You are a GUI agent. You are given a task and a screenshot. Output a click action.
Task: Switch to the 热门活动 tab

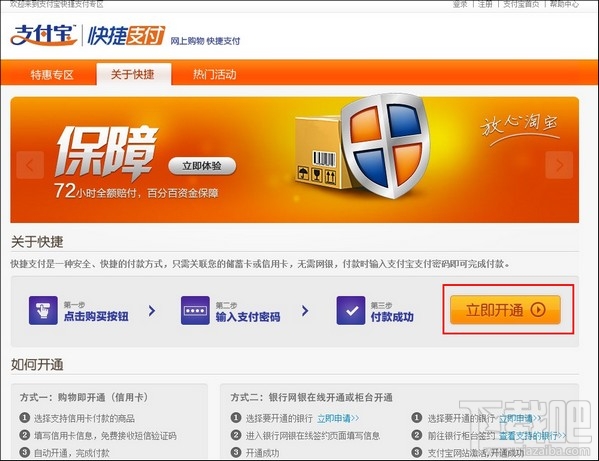214,74
